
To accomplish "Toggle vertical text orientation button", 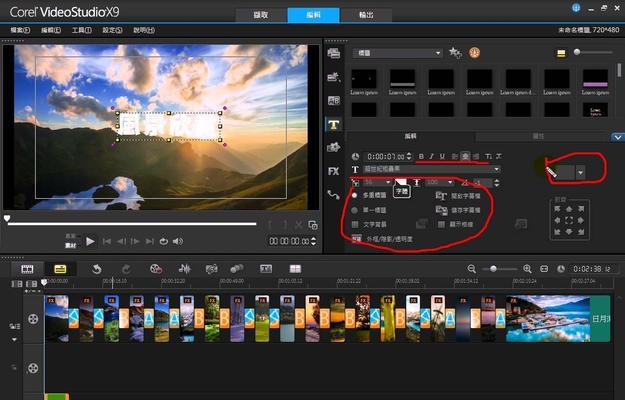I will (x=488, y=156).
